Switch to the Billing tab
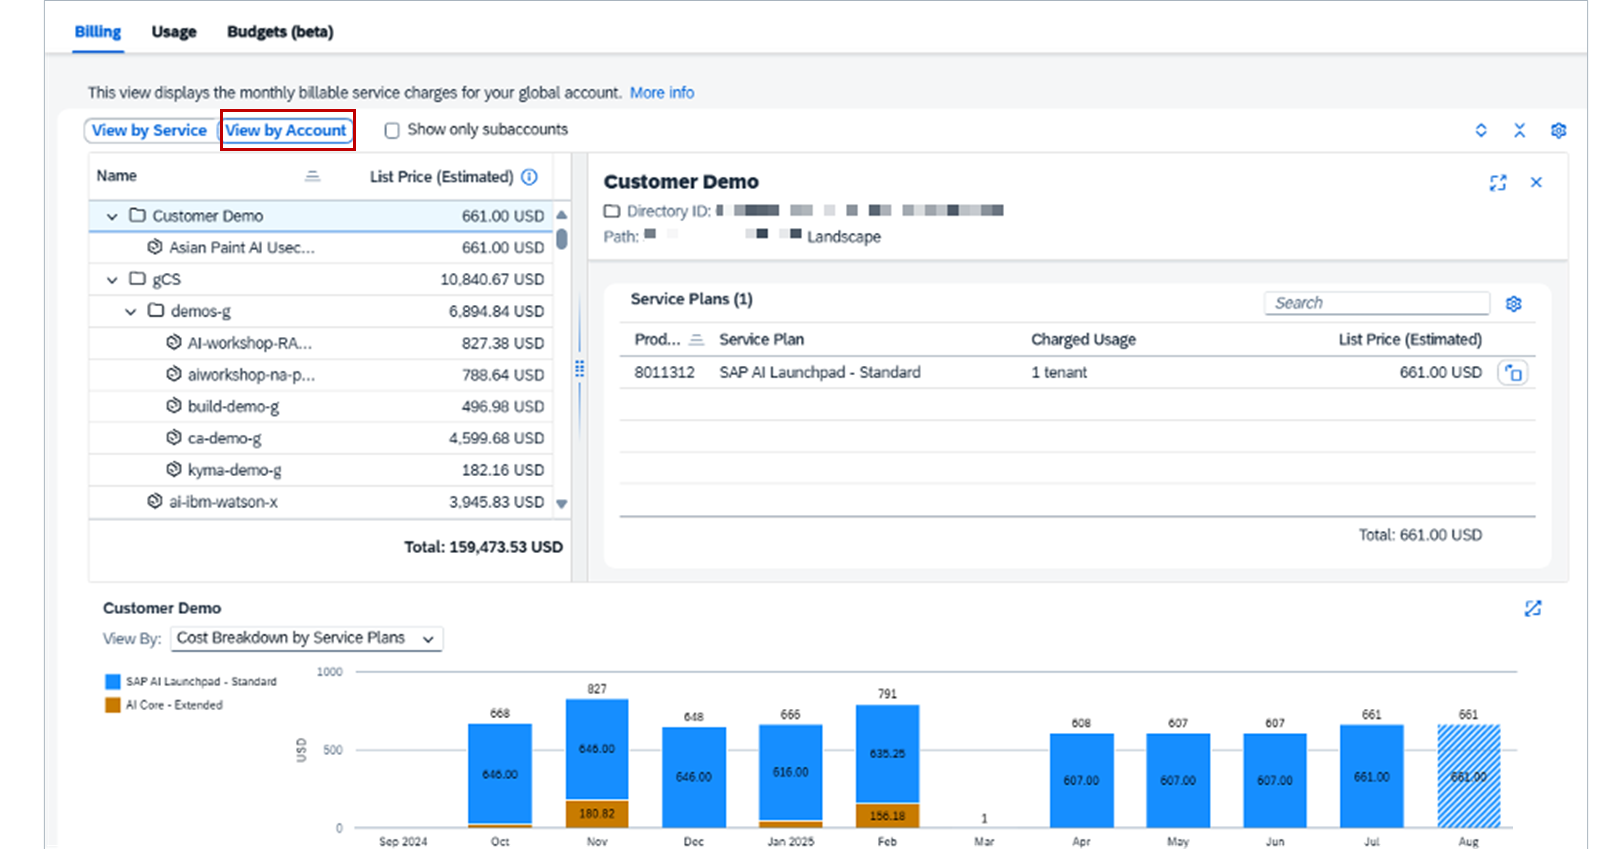 pyautogui.click(x=97, y=31)
